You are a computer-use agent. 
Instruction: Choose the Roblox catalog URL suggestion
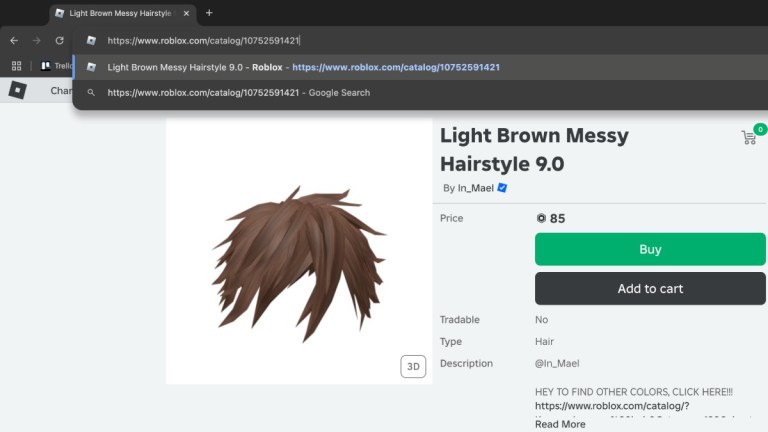point(420,68)
